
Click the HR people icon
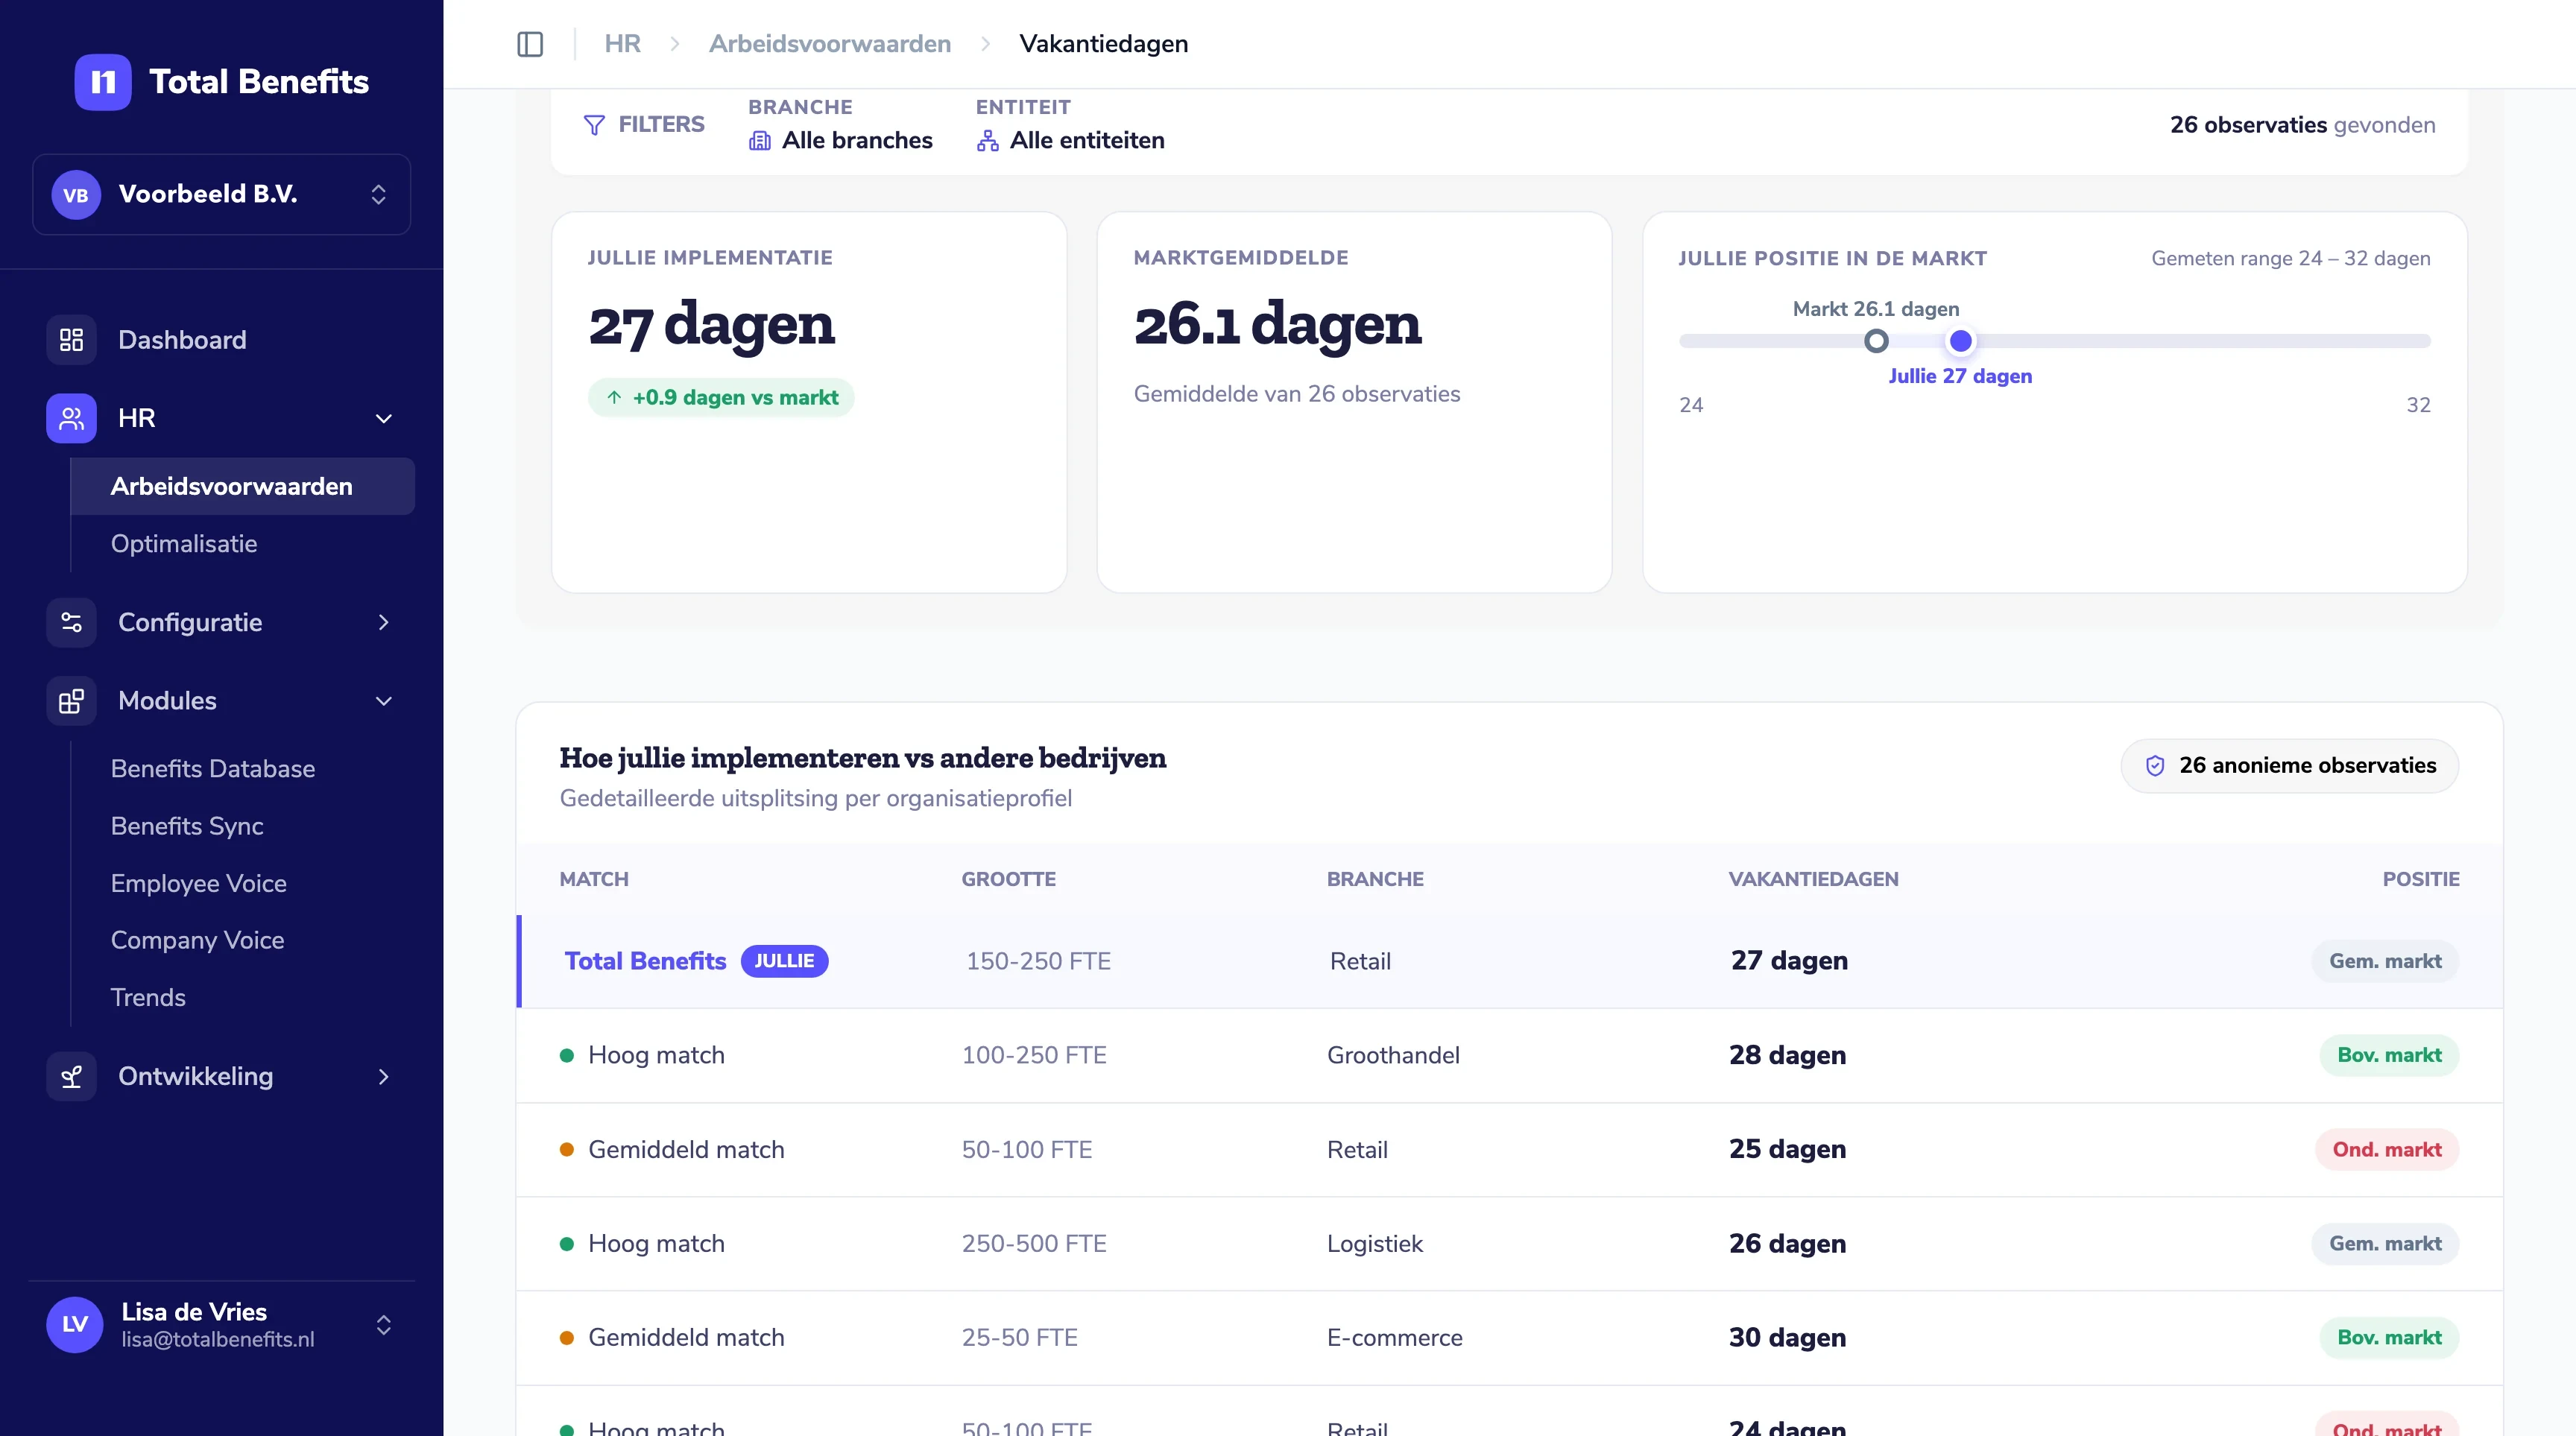71,418
